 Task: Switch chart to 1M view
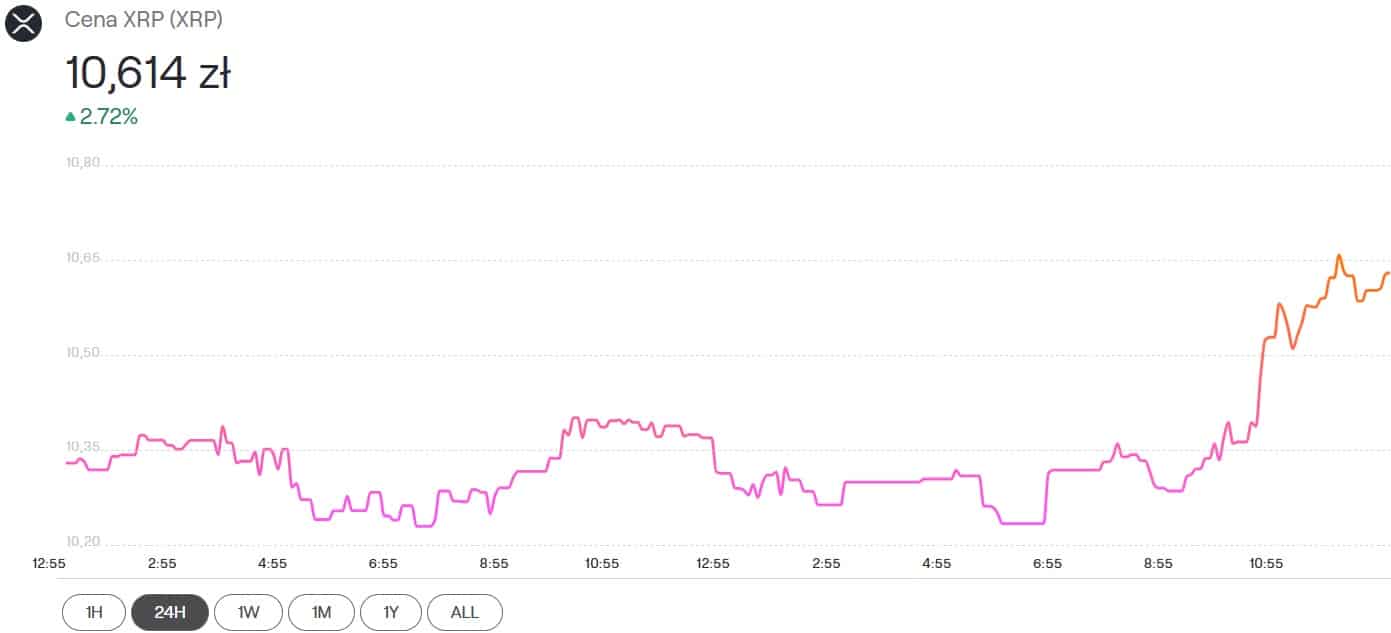[x=321, y=612]
